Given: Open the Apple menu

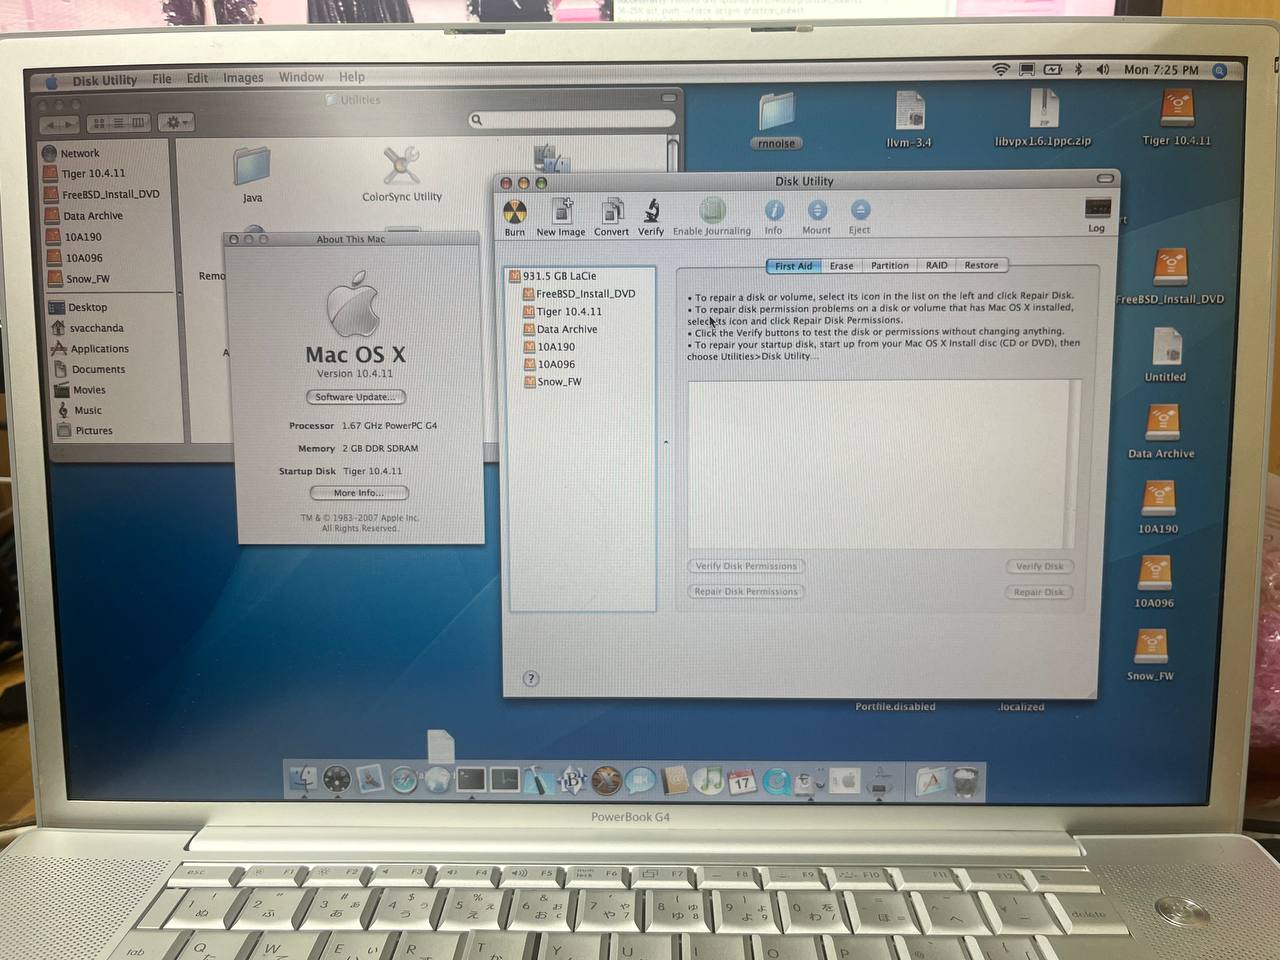Looking at the screenshot, I should tap(52, 81).
